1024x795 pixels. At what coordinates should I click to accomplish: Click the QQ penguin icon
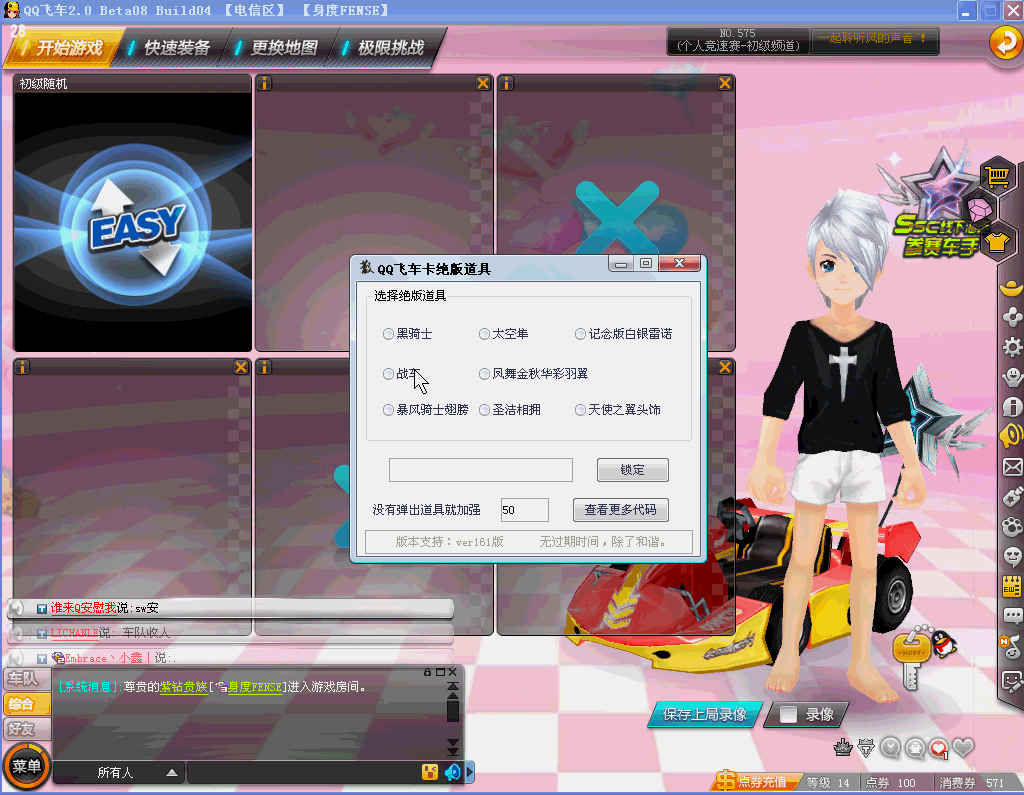(943, 643)
